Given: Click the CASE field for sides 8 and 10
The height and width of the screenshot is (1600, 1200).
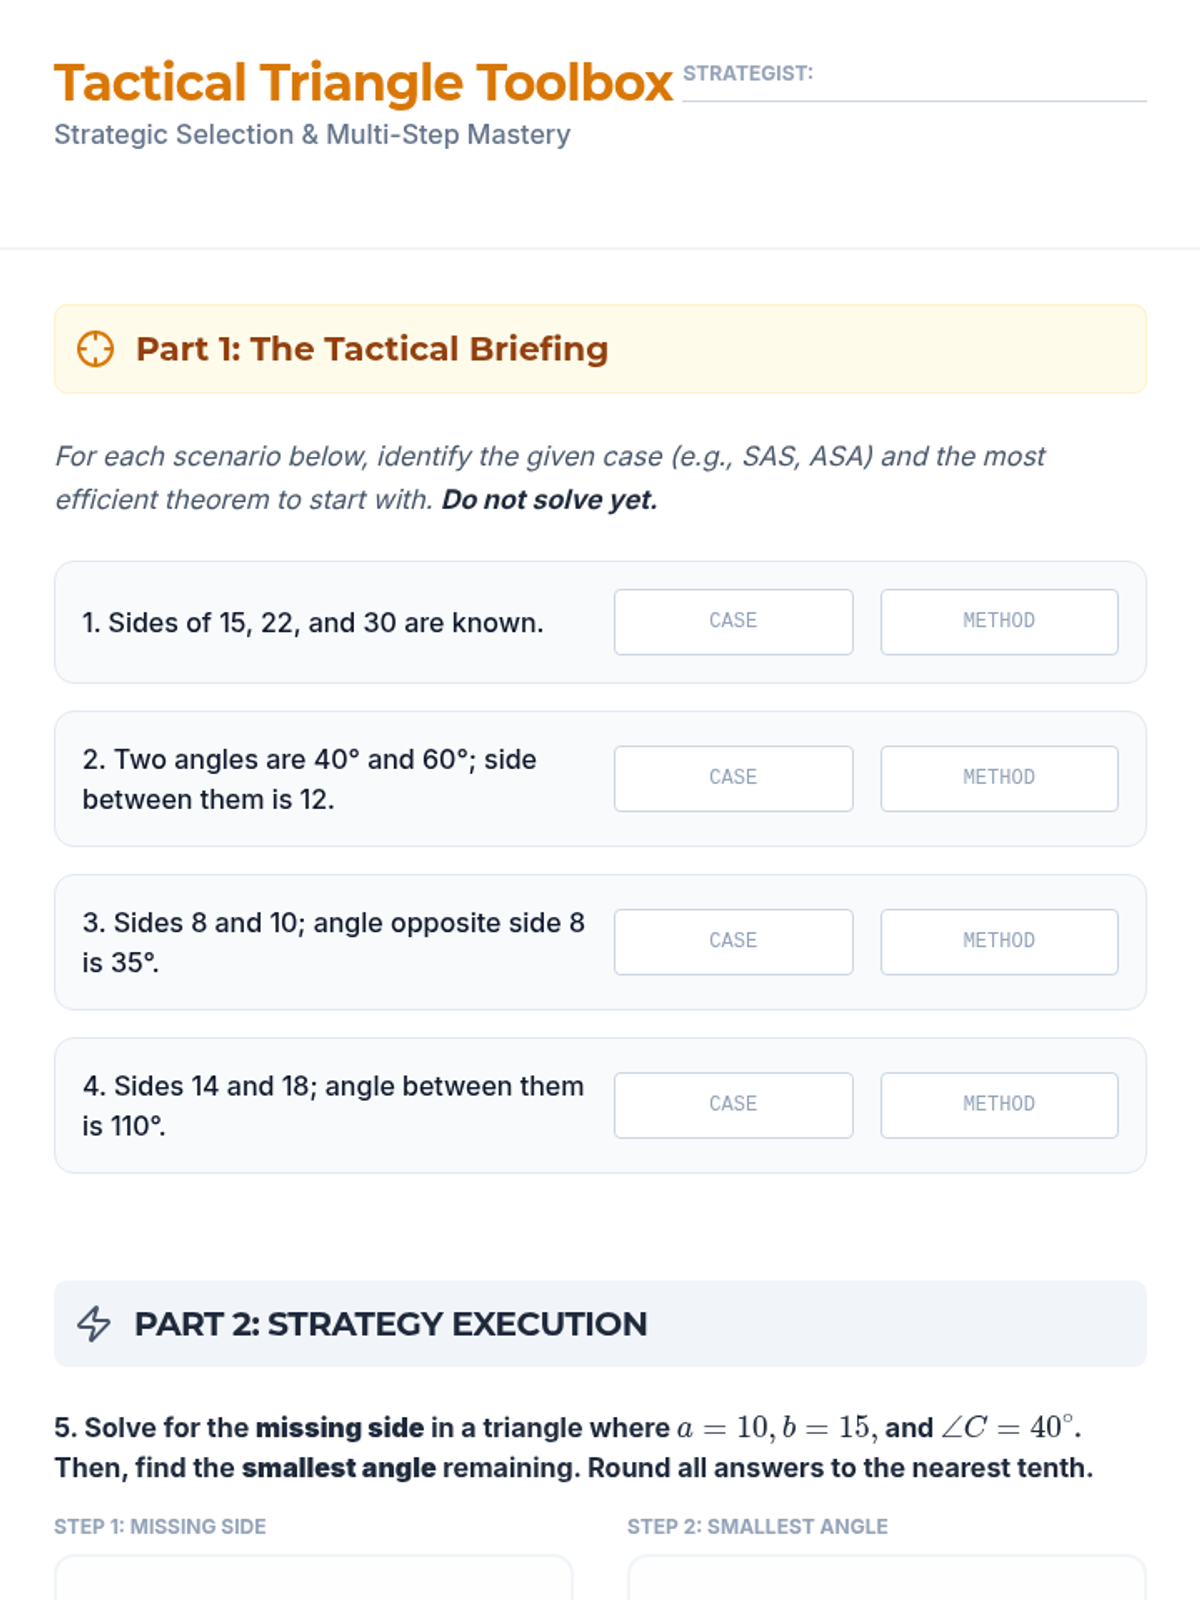Looking at the screenshot, I should [x=733, y=942].
